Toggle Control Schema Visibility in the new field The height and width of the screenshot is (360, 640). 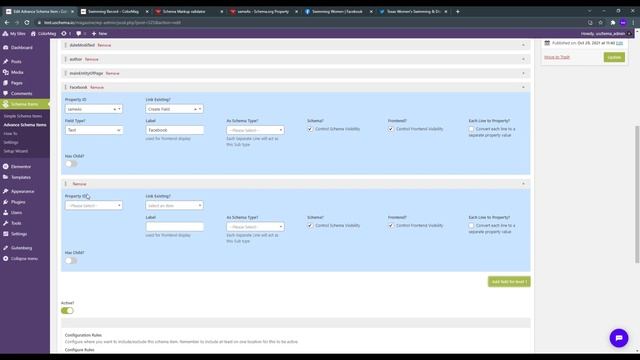coord(310,226)
